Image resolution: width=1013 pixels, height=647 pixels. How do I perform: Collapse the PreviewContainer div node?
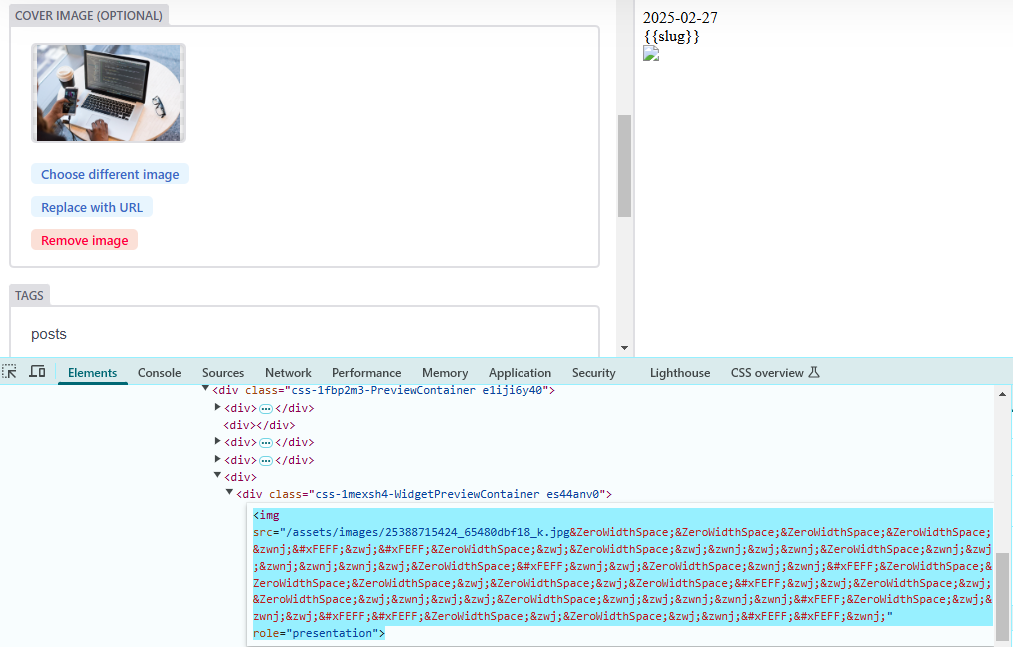206,390
